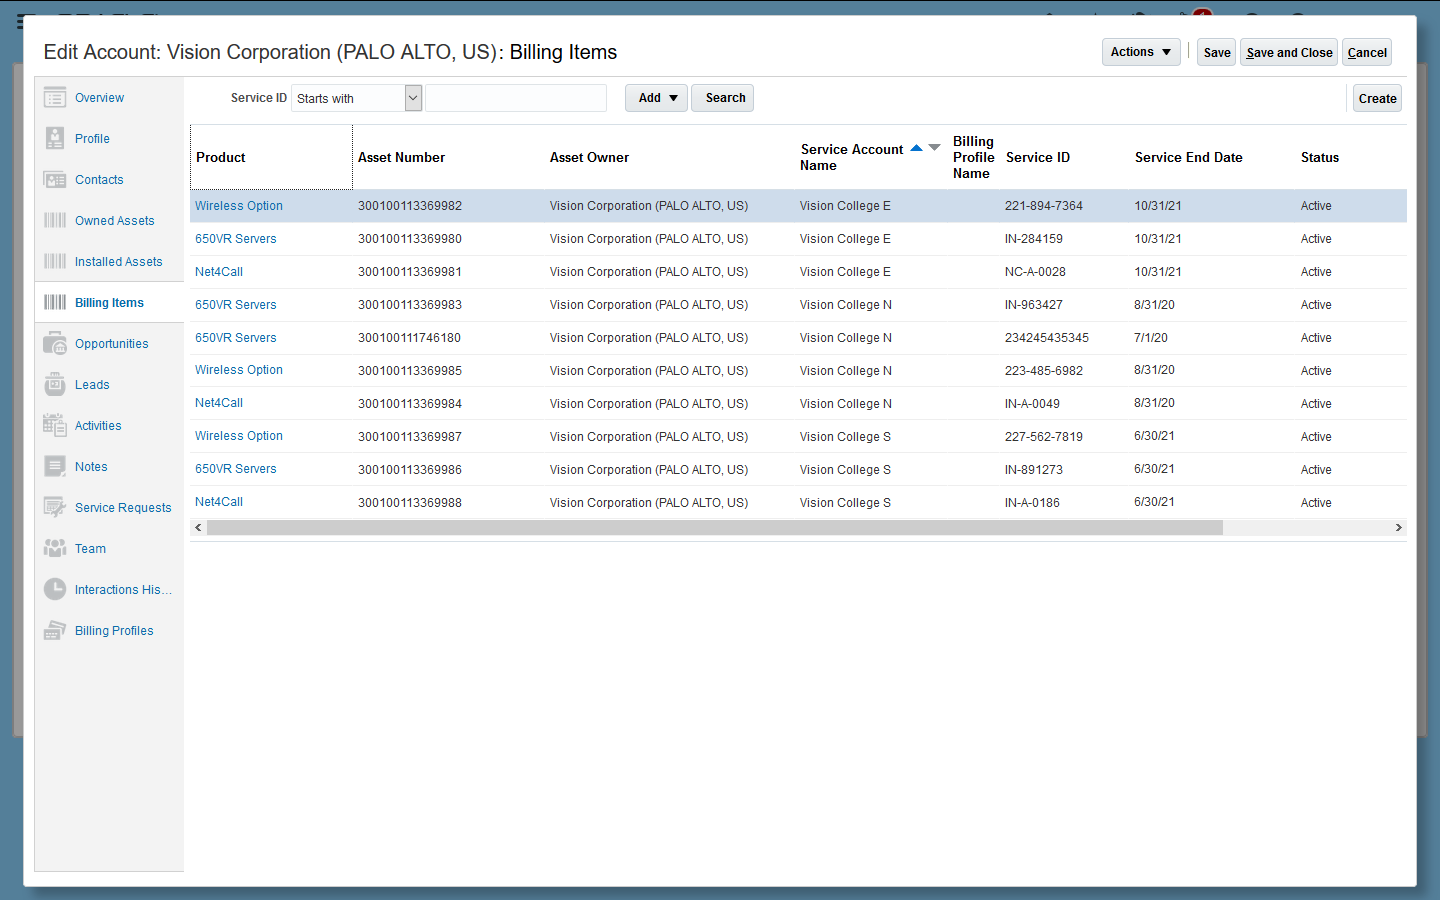Image resolution: width=1440 pixels, height=900 pixels.
Task: Select Service ID cell 234245435345
Action: [x=1047, y=338]
